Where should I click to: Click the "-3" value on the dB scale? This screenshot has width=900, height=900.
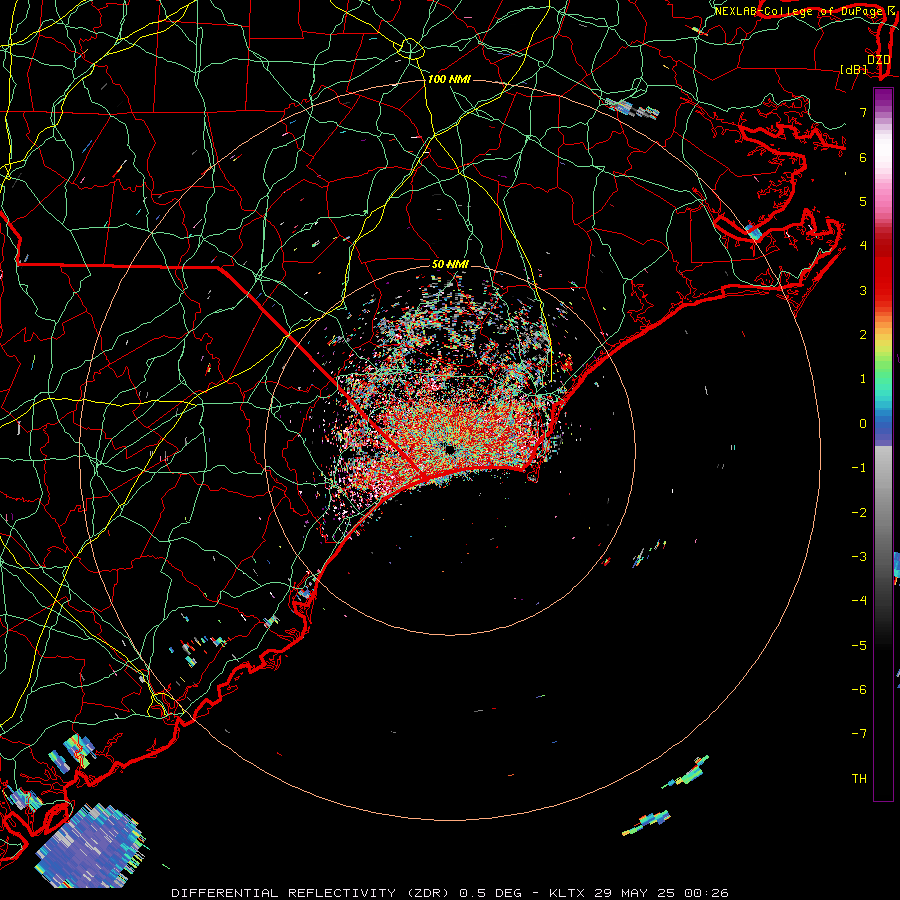click(859, 557)
